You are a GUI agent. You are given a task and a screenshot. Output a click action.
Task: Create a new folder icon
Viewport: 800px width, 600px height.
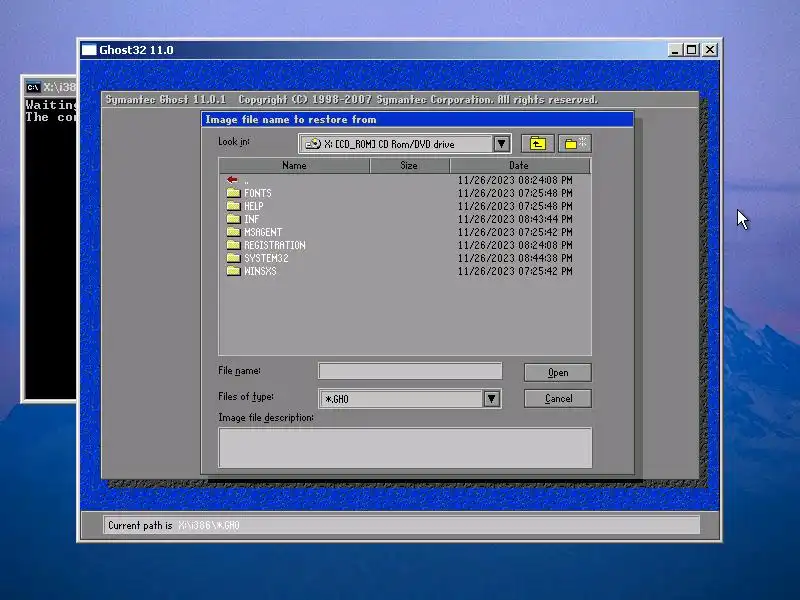pyautogui.click(x=575, y=144)
